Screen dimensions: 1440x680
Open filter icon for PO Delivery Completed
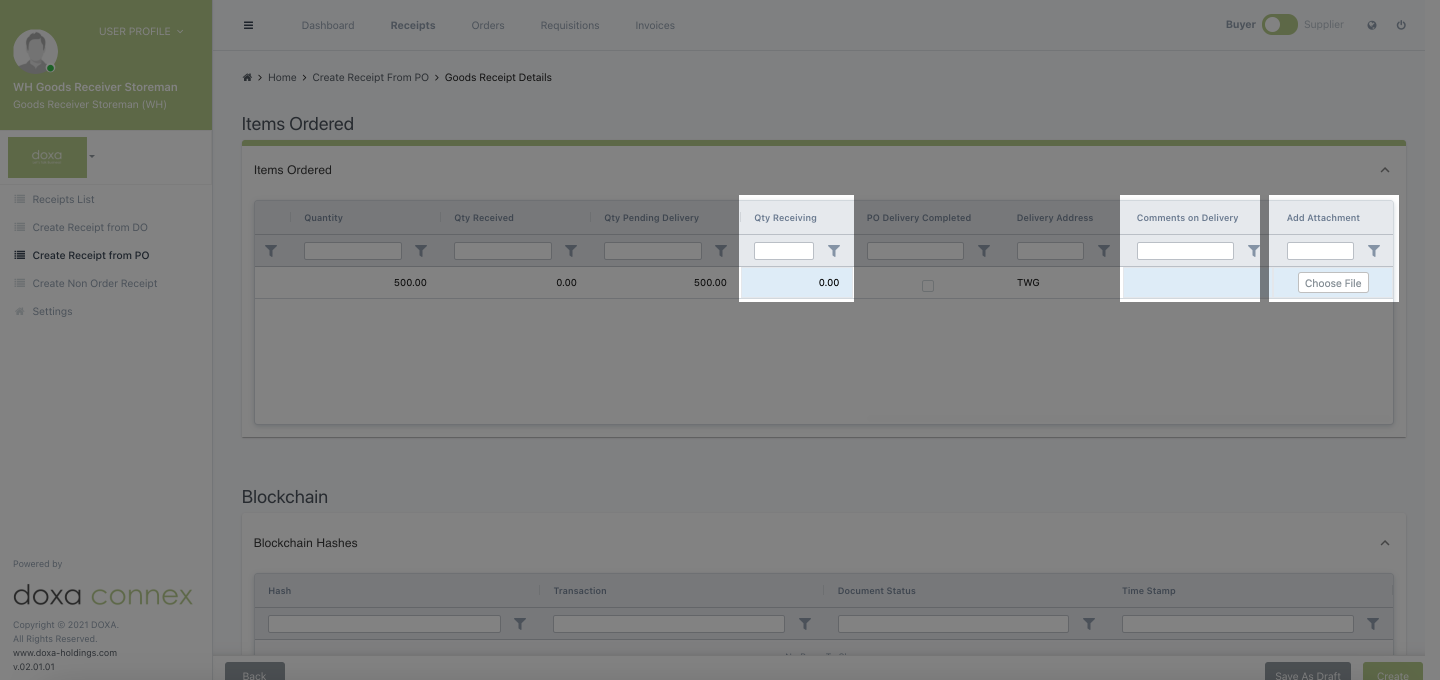coord(984,251)
